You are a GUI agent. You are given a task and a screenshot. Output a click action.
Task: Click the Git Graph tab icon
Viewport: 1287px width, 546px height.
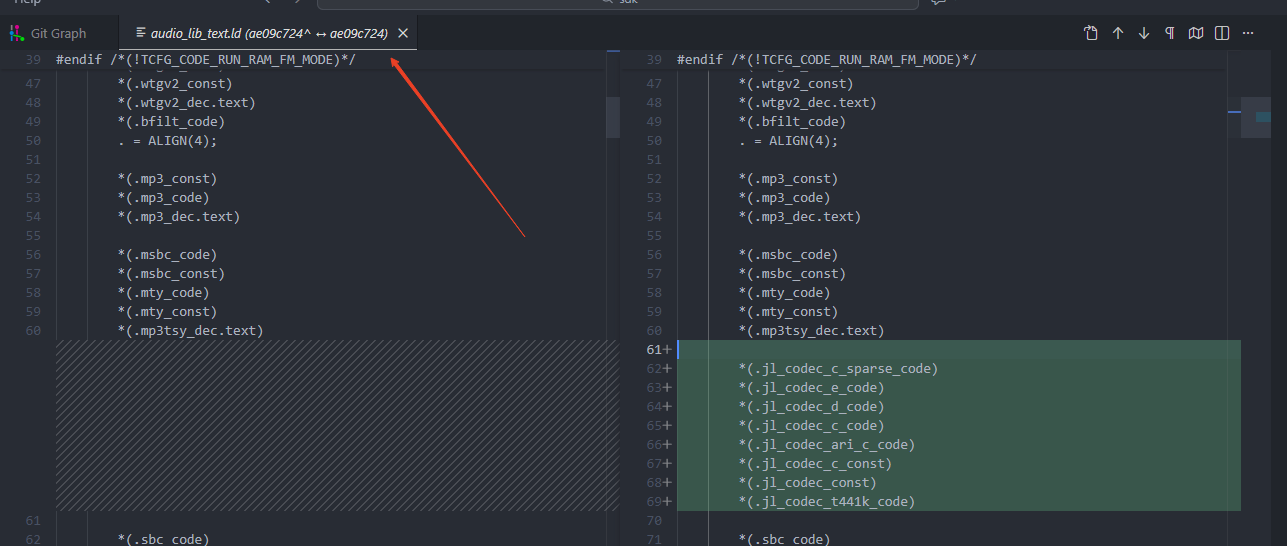tap(17, 33)
